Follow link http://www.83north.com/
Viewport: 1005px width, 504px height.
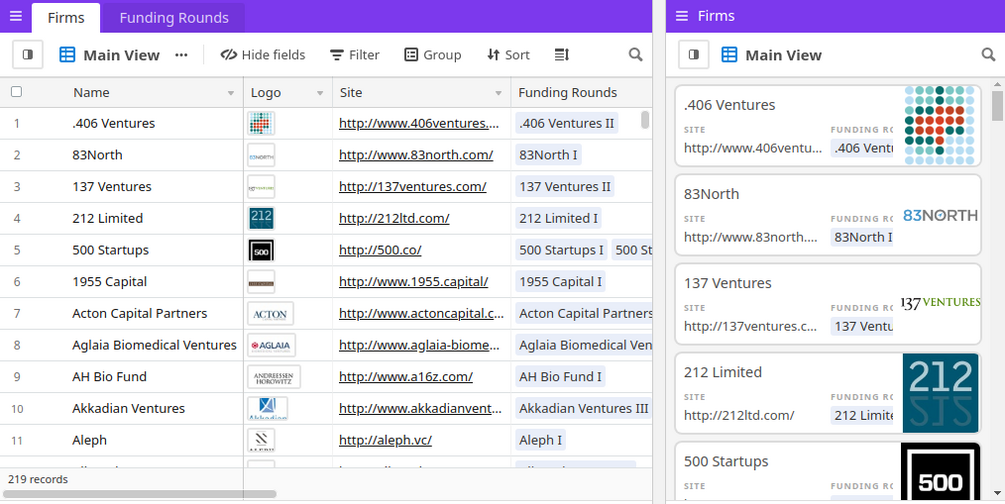point(416,155)
